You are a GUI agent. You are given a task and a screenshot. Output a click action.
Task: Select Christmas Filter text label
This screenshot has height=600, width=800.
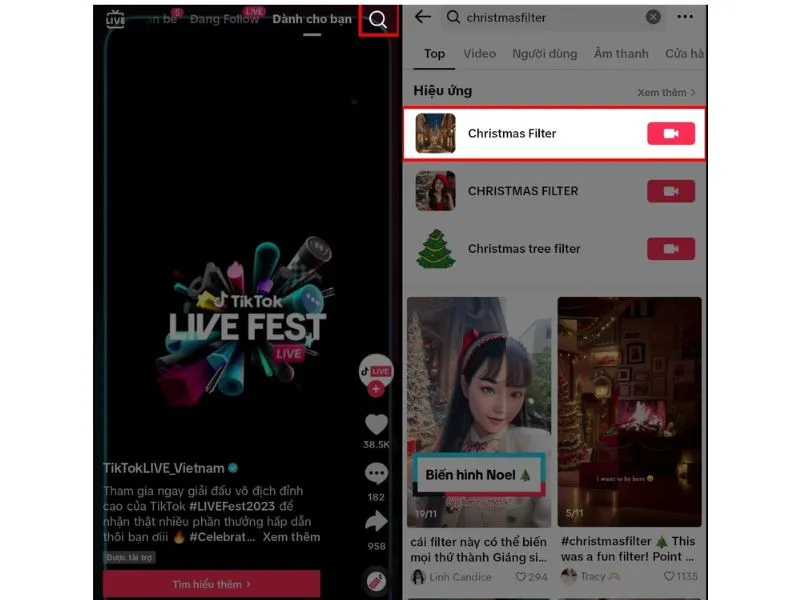click(x=512, y=134)
